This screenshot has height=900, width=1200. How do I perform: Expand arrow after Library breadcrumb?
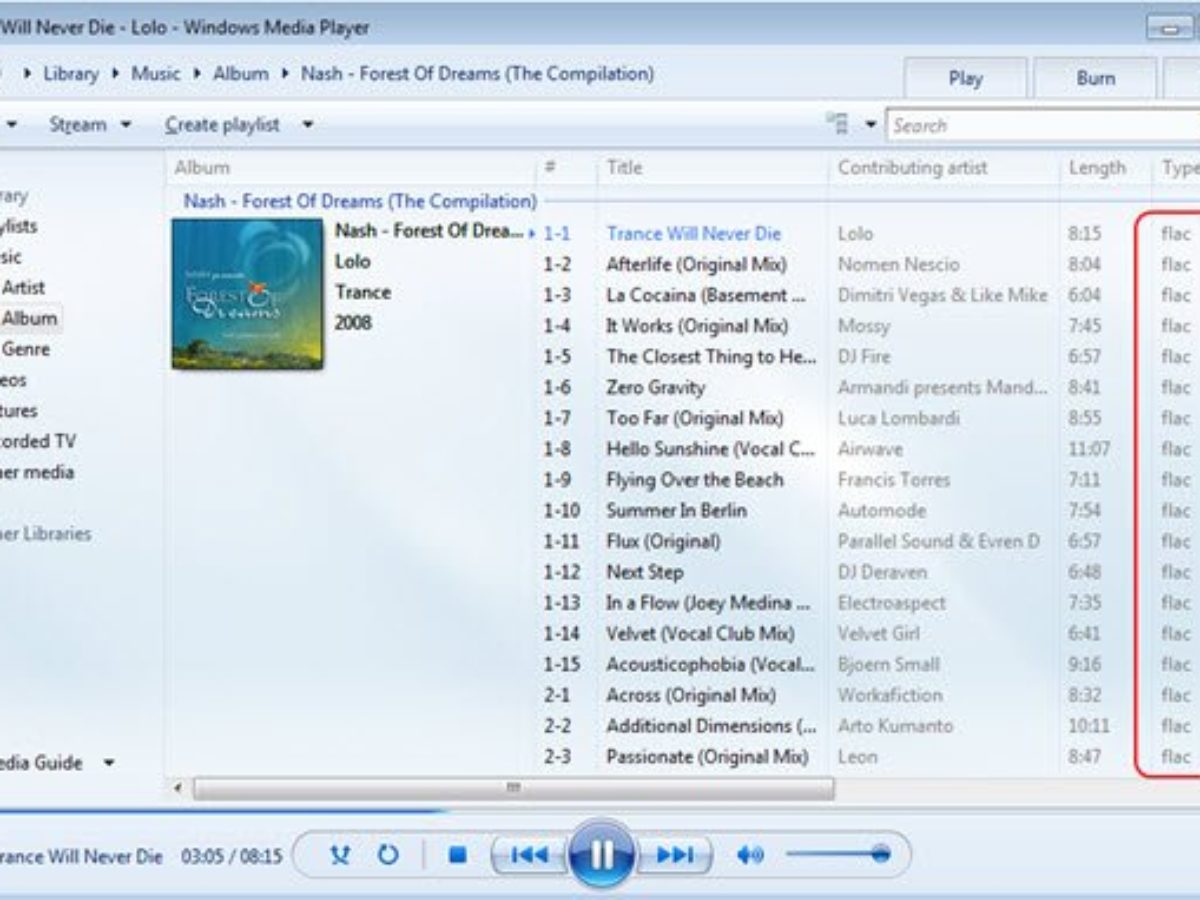coord(116,74)
